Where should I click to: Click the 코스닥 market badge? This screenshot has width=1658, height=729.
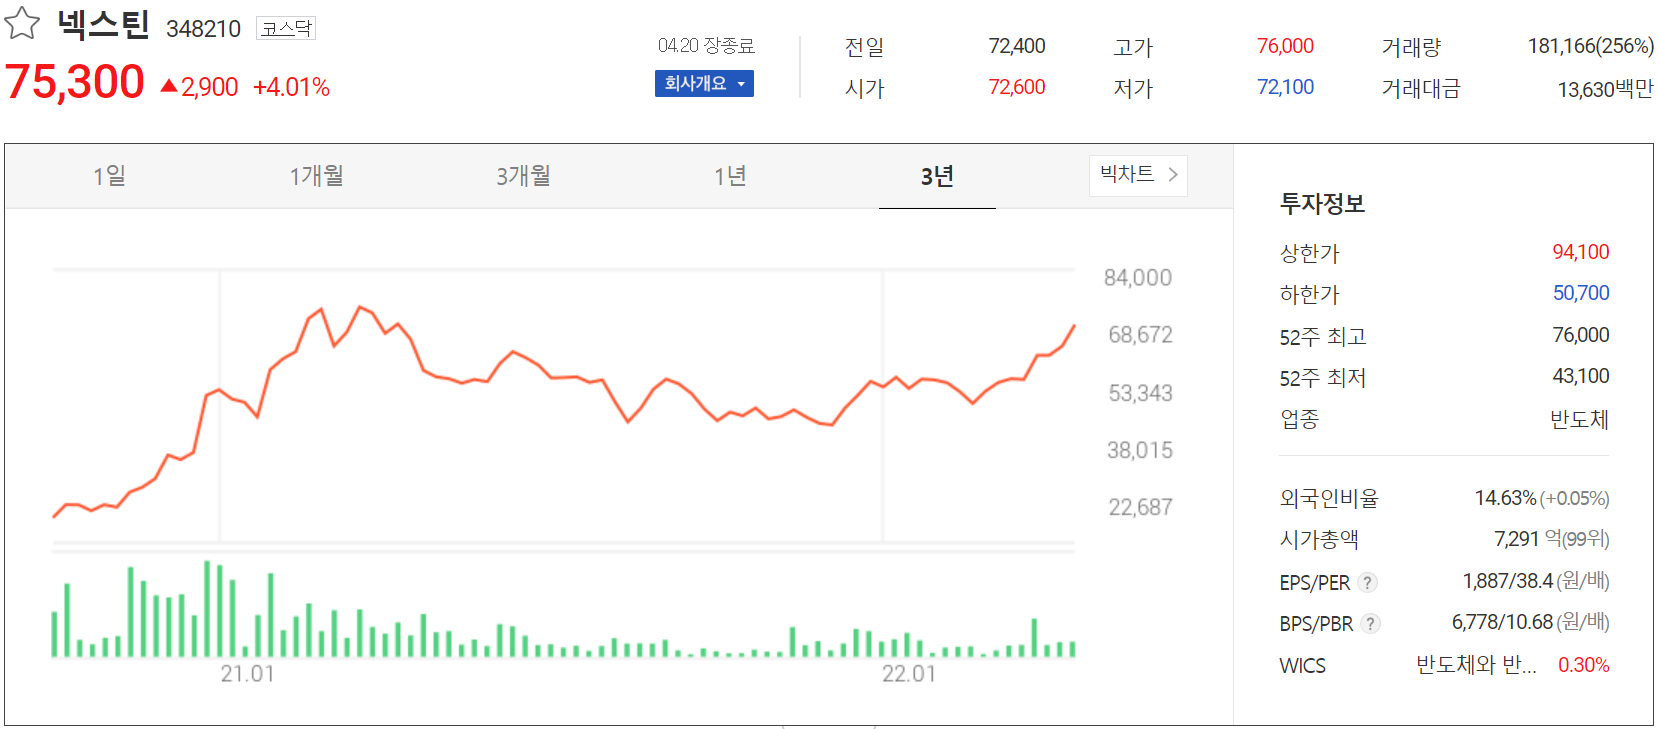pos(286,28)
